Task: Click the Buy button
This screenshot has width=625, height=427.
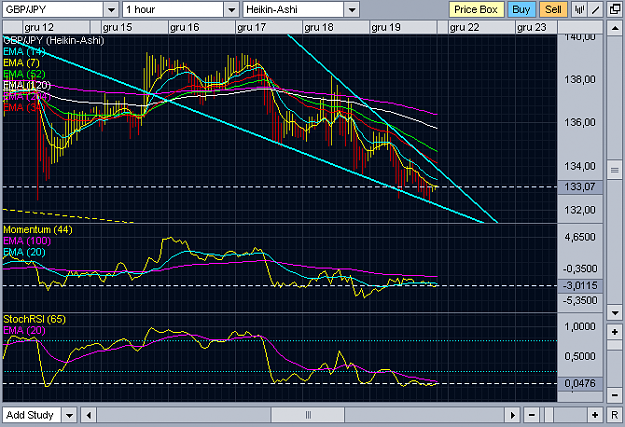Action: click(x=521, y=10)
